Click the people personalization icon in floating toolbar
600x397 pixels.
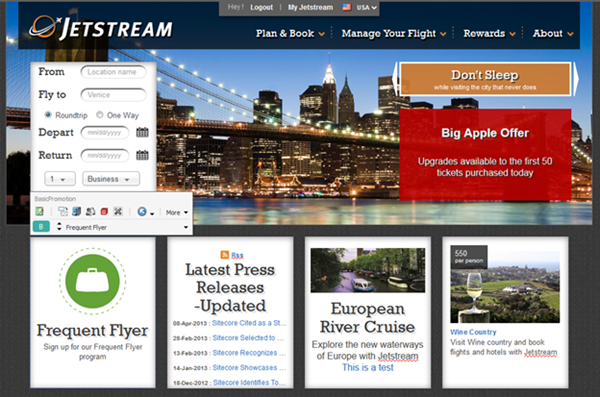click(91, 211)
